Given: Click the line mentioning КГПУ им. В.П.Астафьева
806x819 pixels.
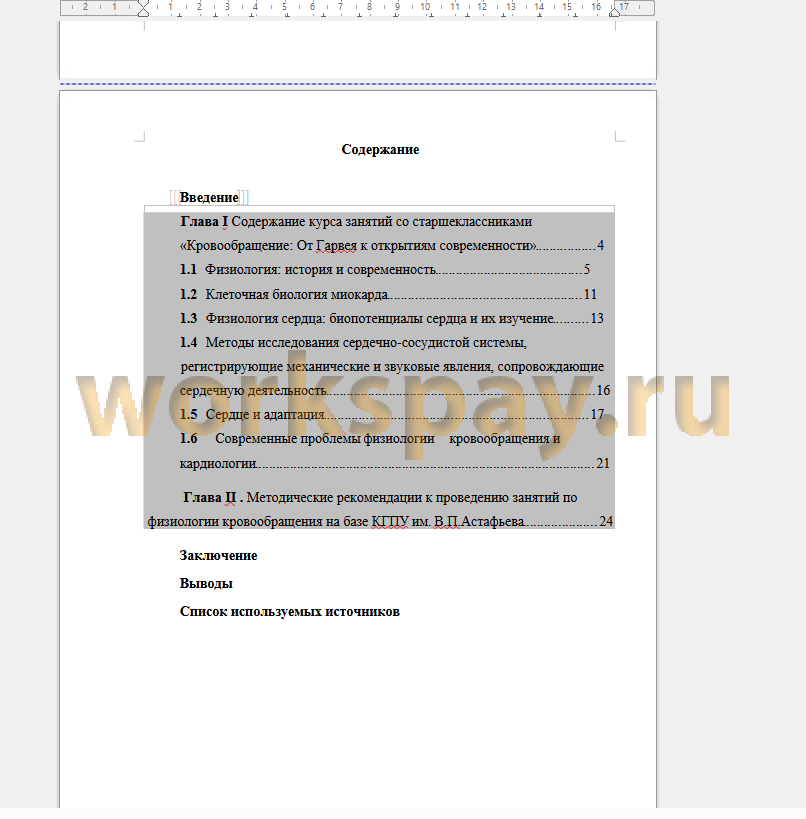Looking at the screenshot, I should pyautogui.click(x=380, y=521).
